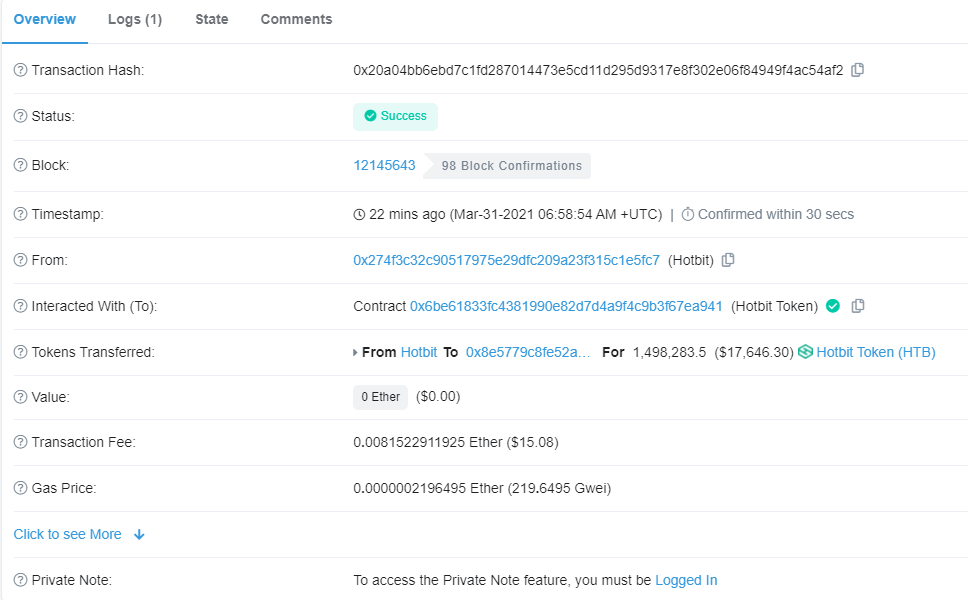Screen dimensions: 968x600
Task: Copy the From address icon
Action: (x=728, y=260)
